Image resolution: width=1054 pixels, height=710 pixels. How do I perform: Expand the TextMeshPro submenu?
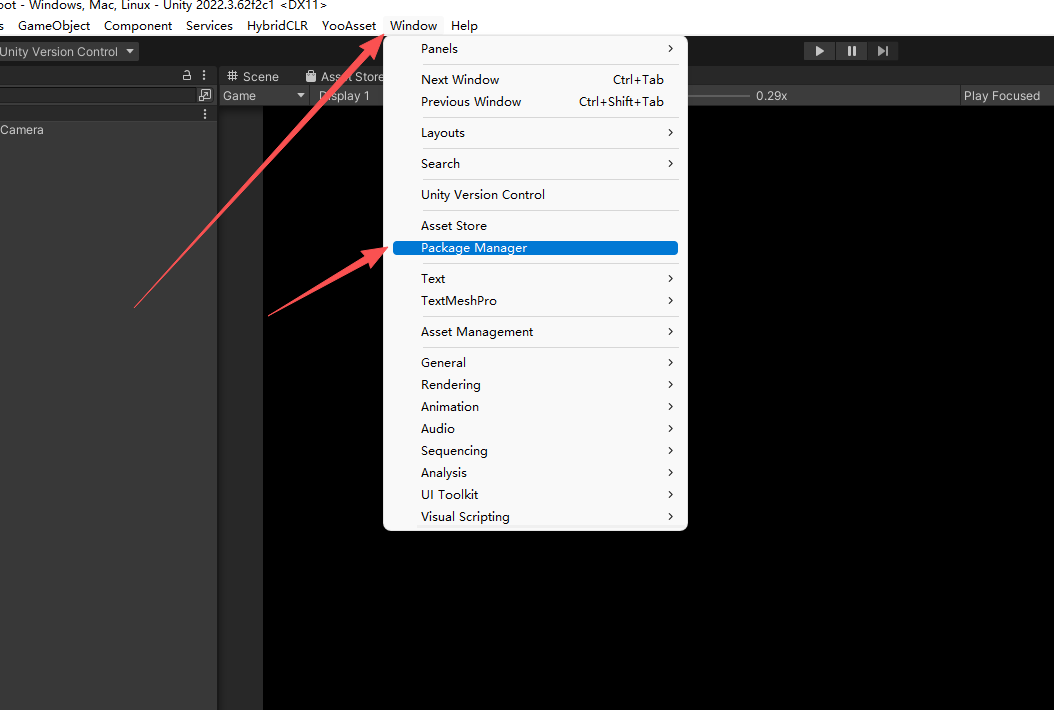click(535, 301)
